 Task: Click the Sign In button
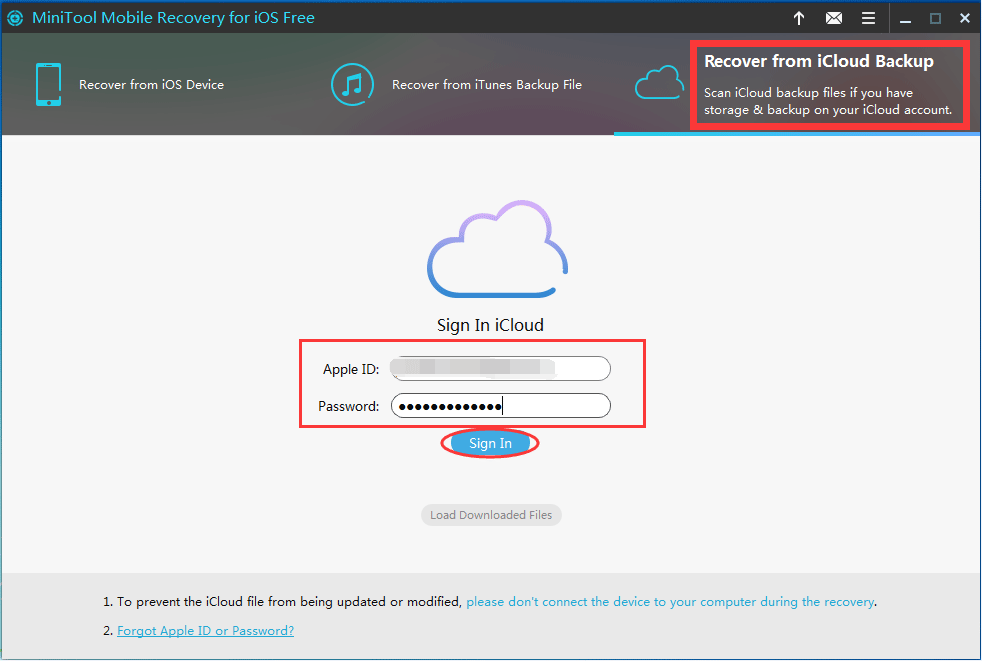tap(490, 444)
